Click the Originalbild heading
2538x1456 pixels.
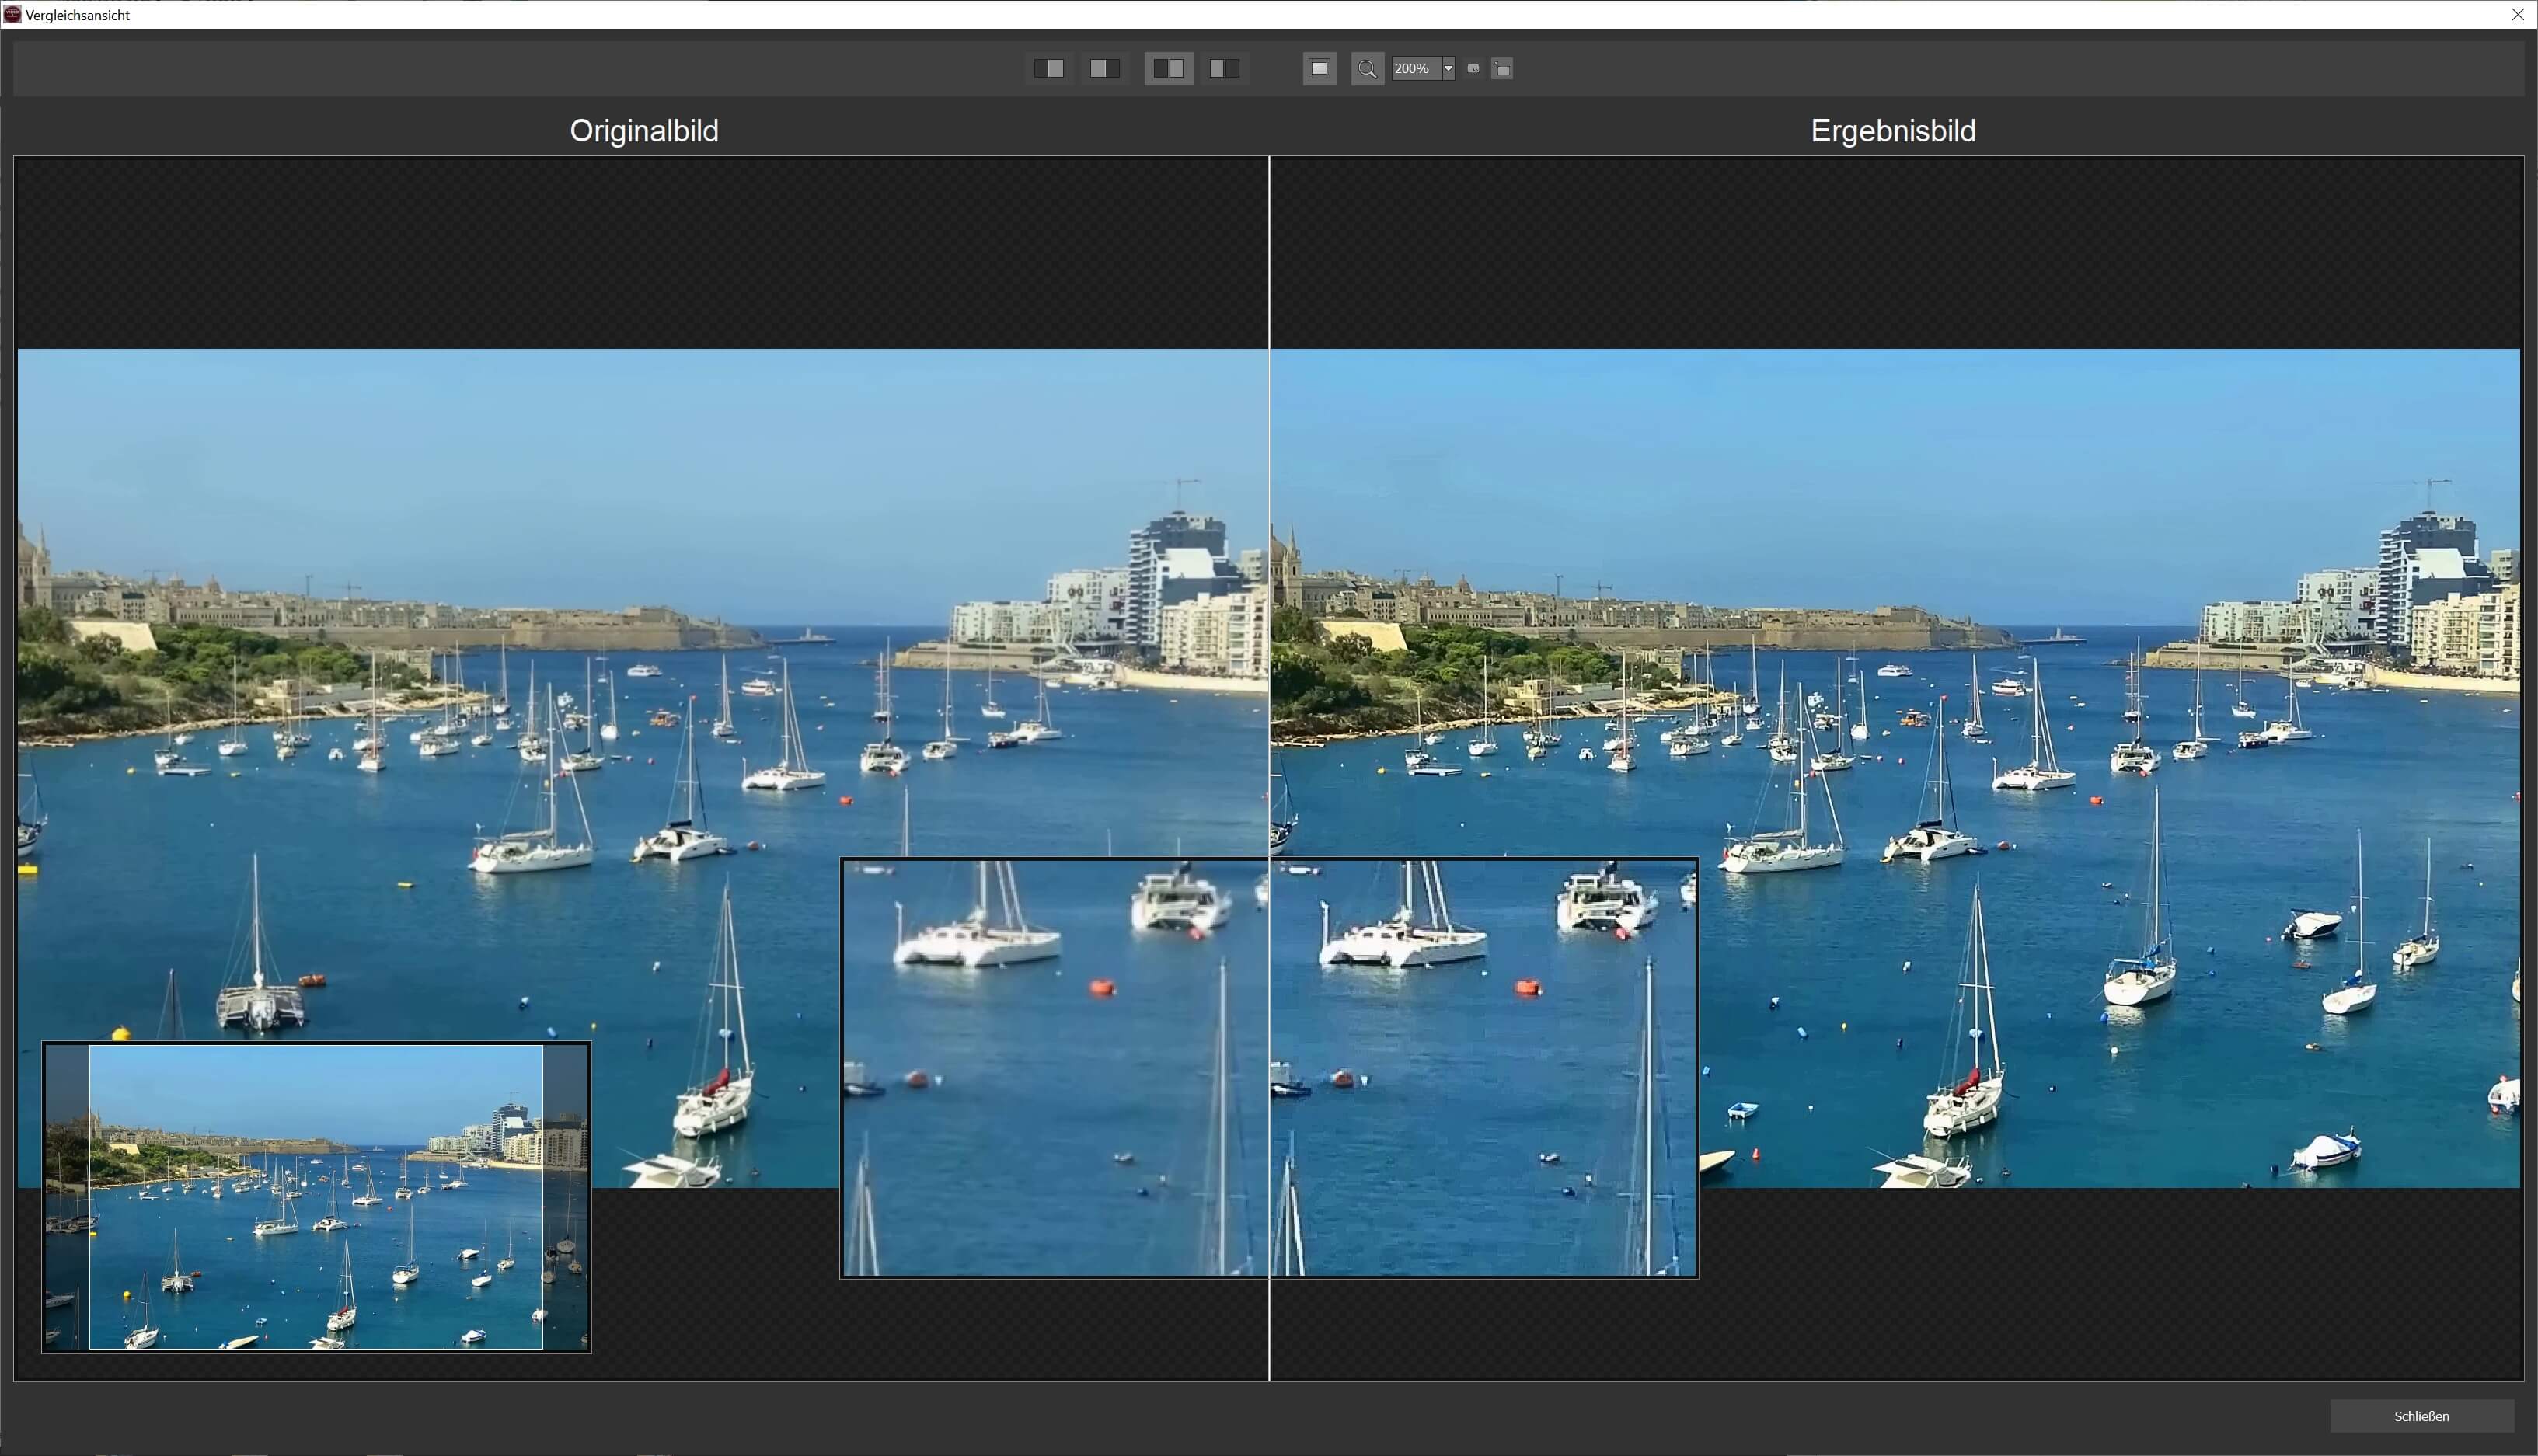643,130
